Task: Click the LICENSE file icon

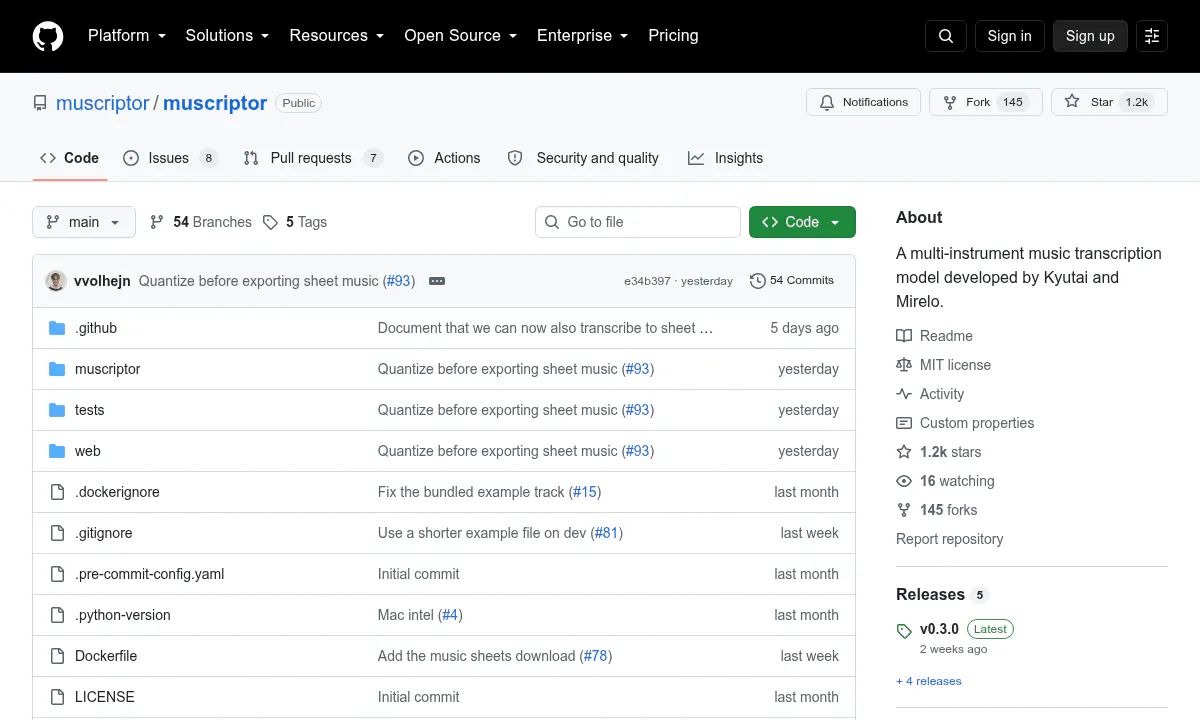Action: click(x=57, y=697)
